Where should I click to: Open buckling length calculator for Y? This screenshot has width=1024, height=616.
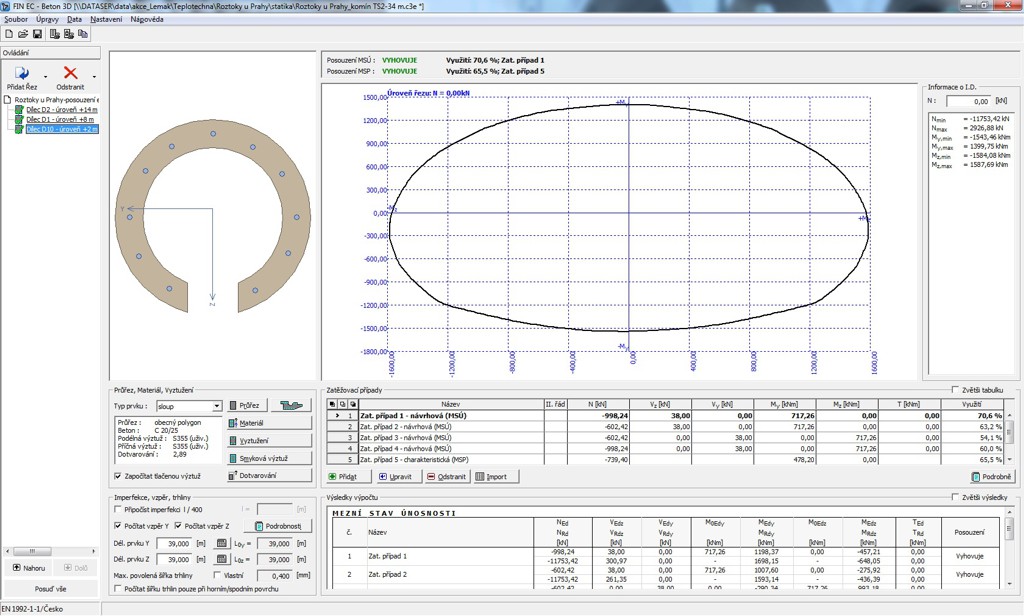pyautogui.click(x=222, y=543)
